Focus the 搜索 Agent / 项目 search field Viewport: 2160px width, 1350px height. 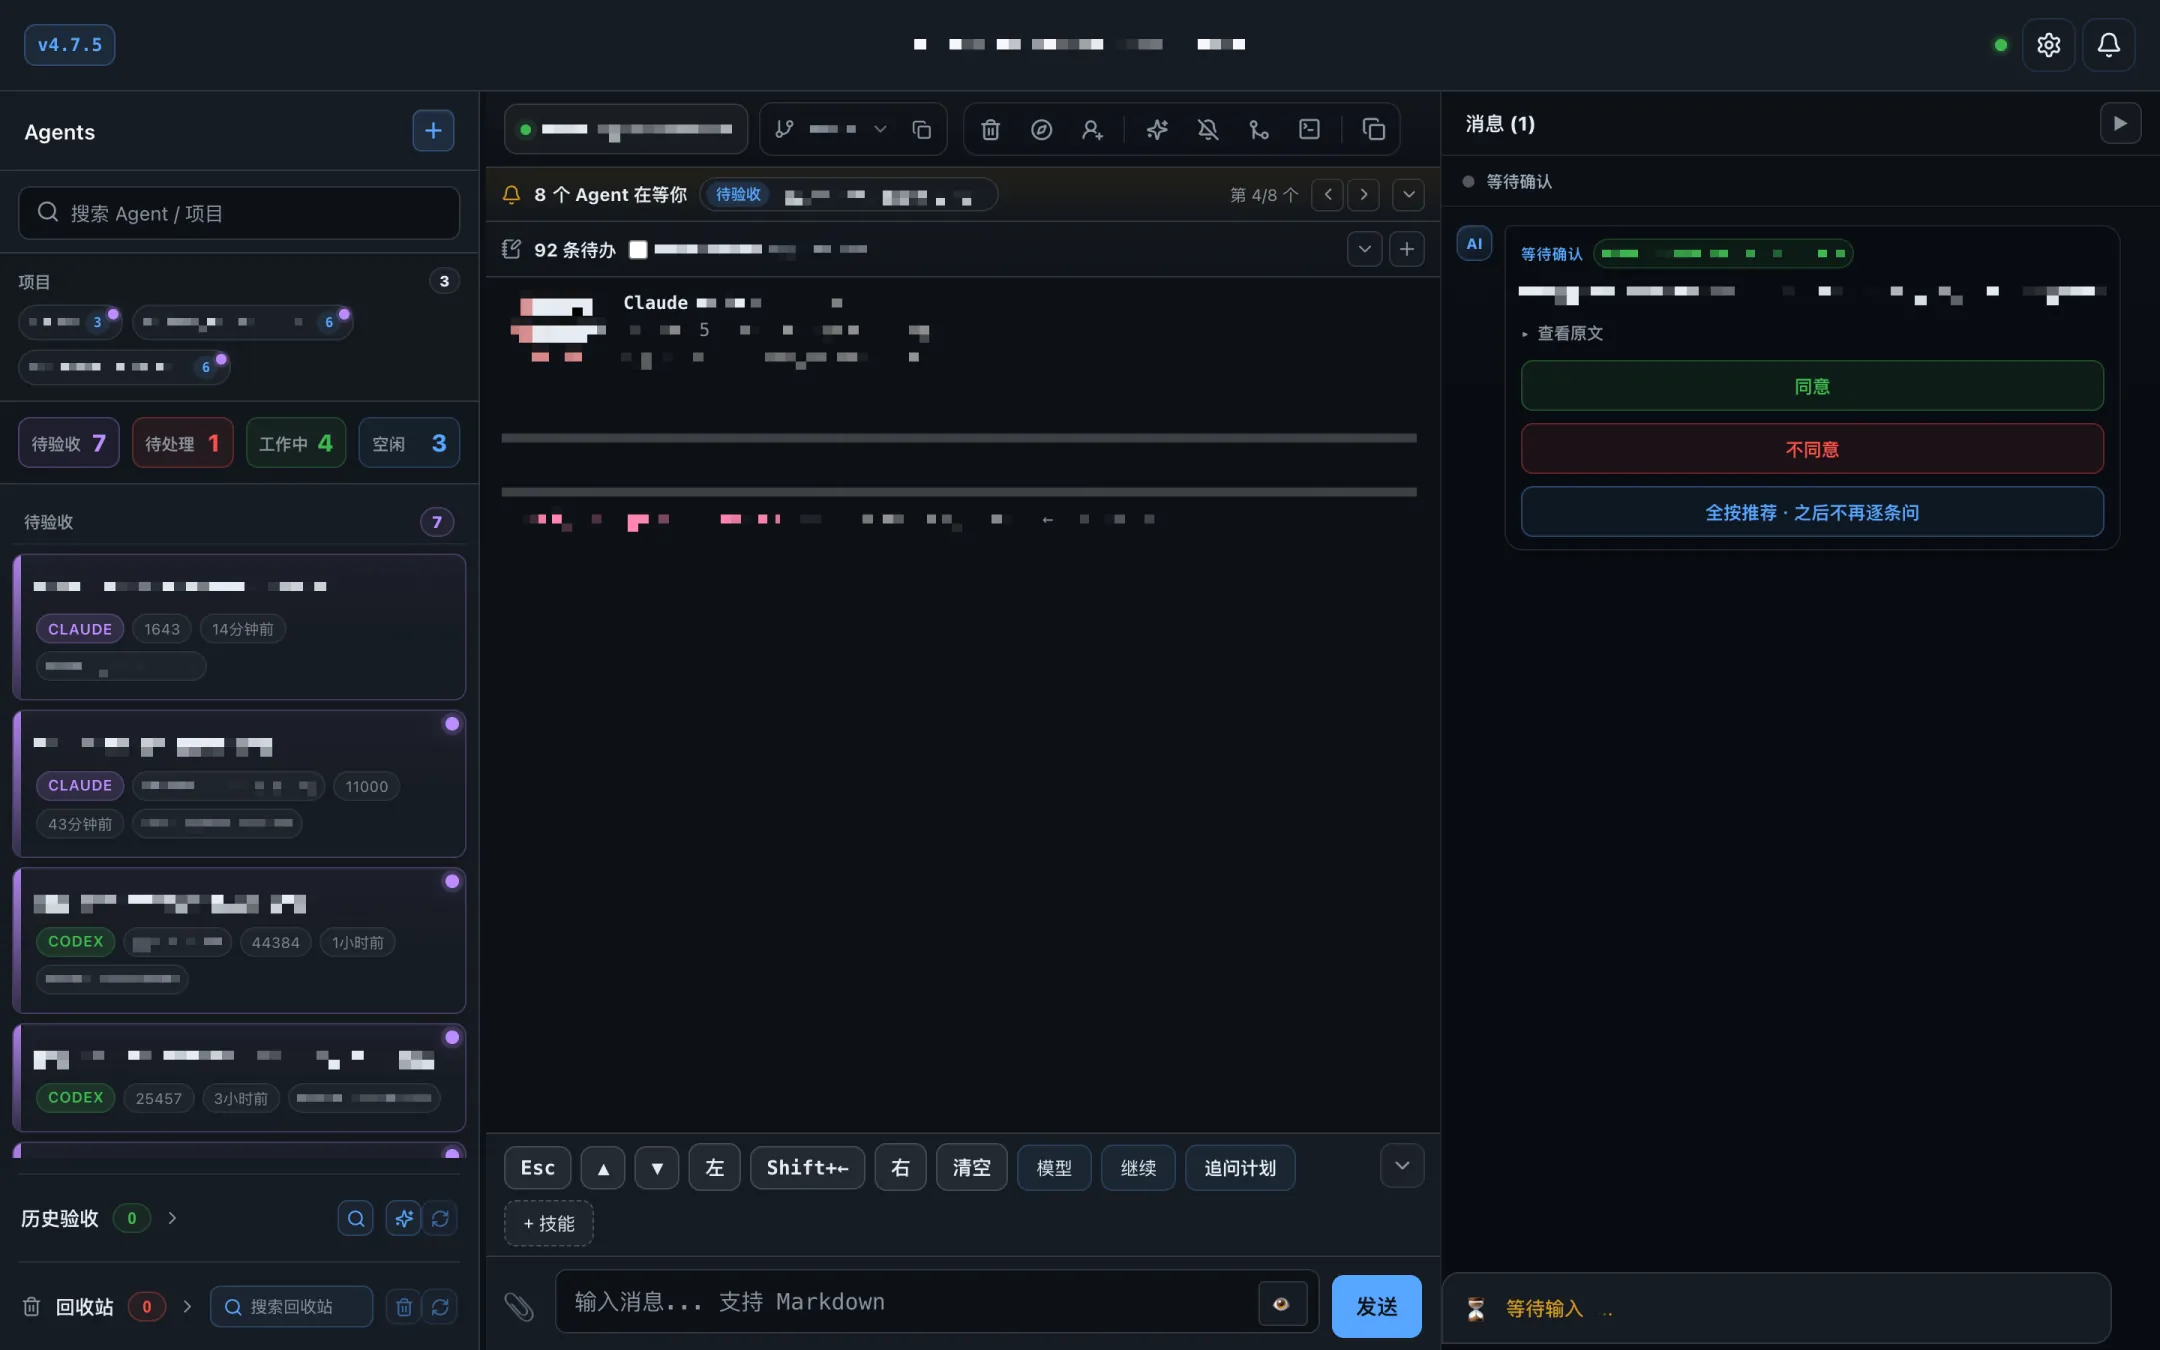pyautogui.click(x=239, y=213)
